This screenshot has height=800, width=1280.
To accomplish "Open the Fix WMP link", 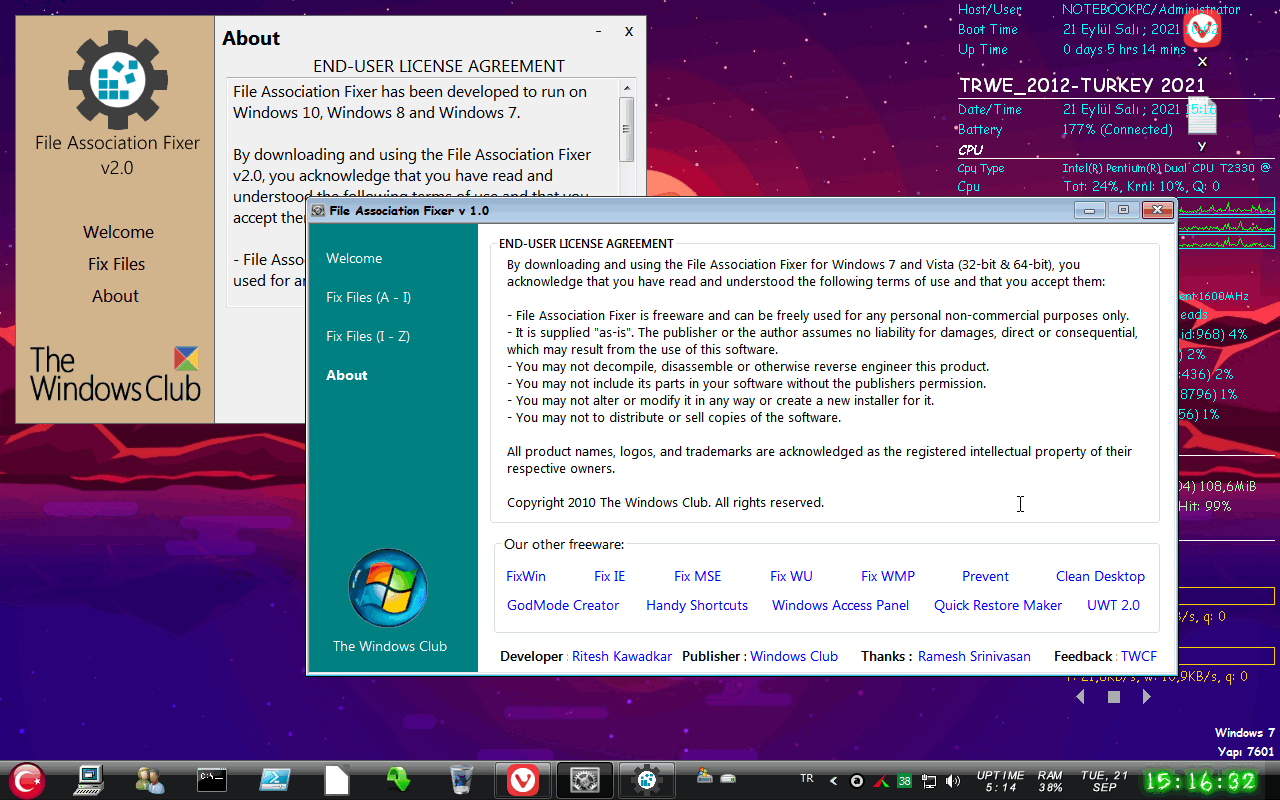I will [888, 576].
